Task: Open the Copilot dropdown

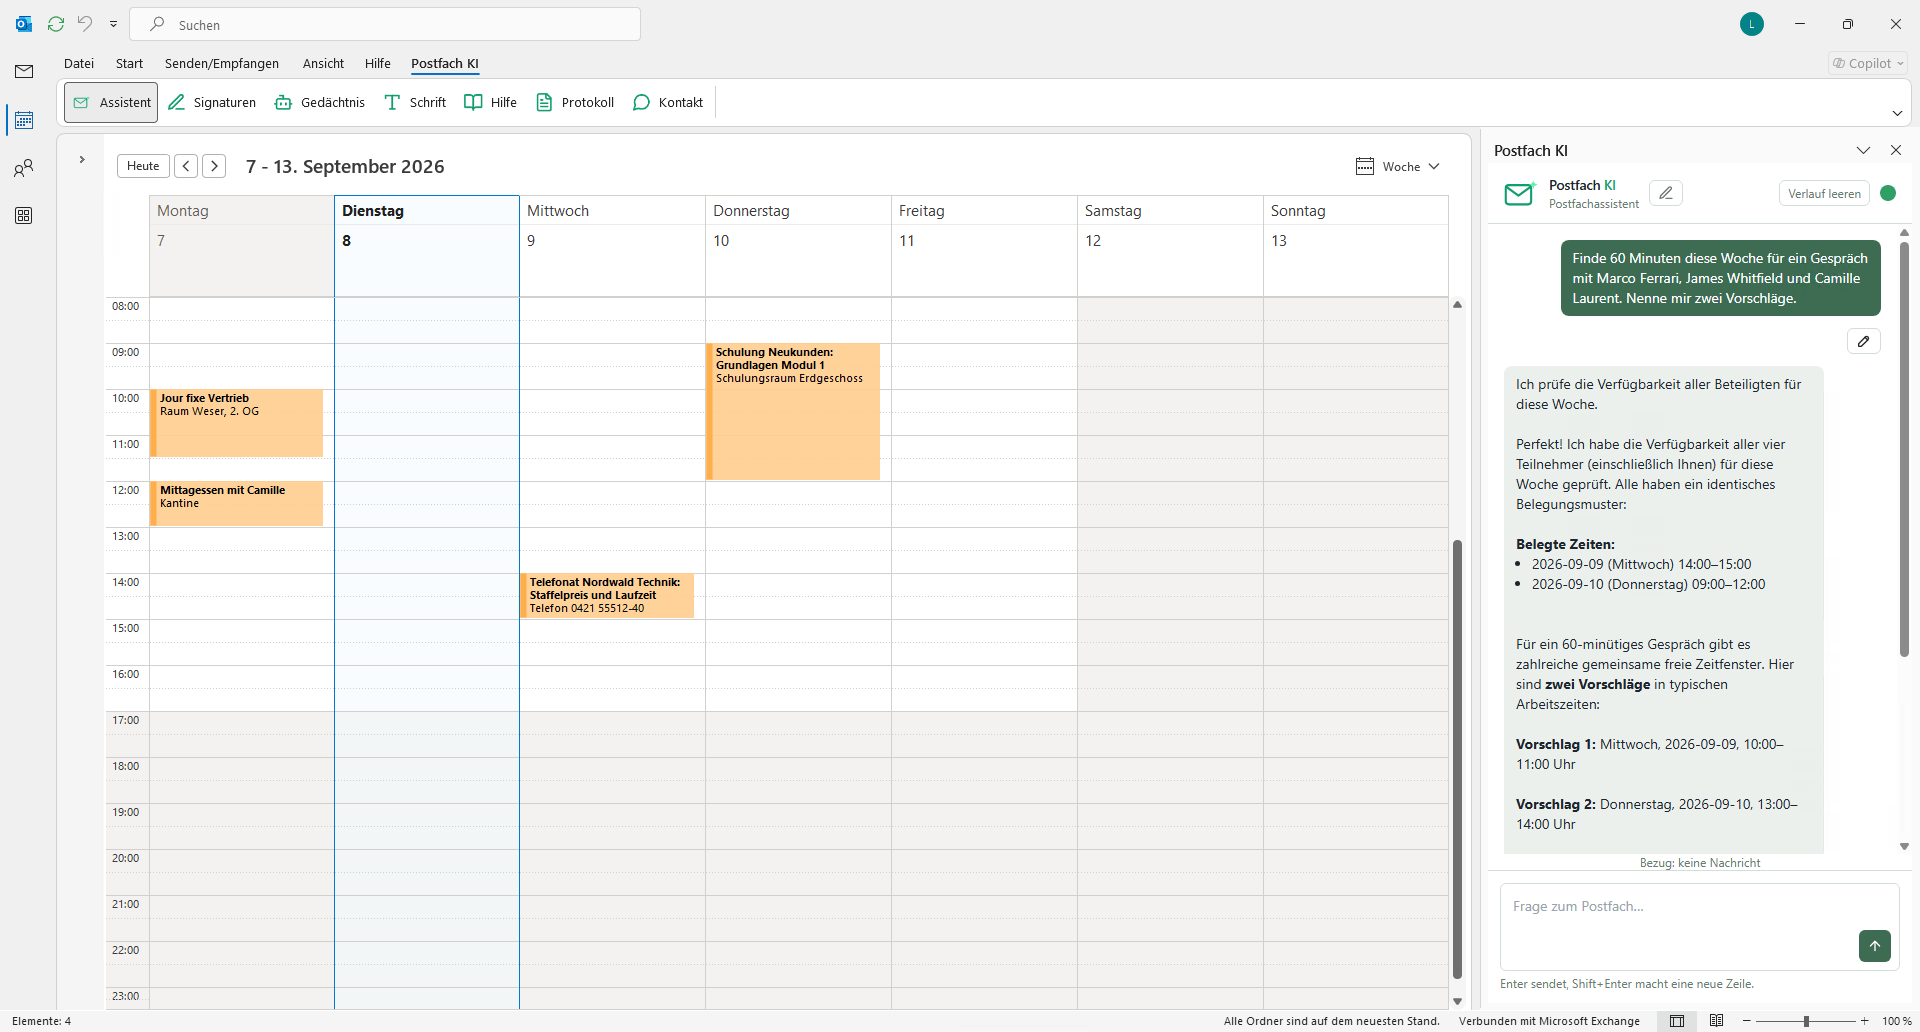Action: coord(1868,63)
